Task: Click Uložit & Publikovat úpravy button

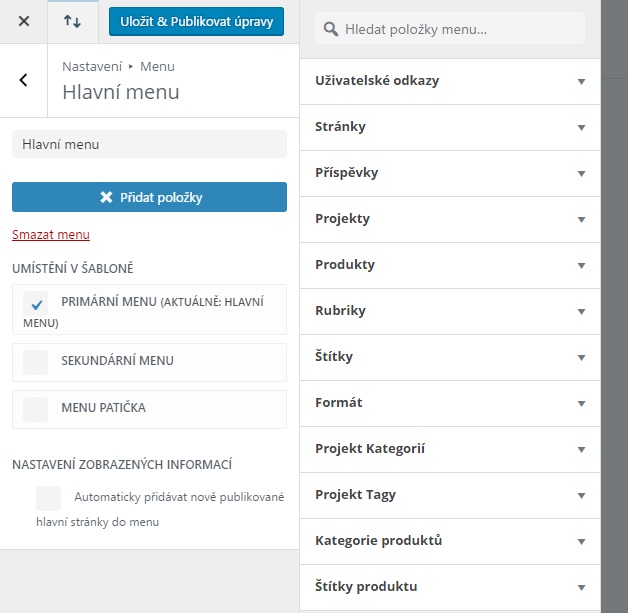Action: [x=196, y=21]
